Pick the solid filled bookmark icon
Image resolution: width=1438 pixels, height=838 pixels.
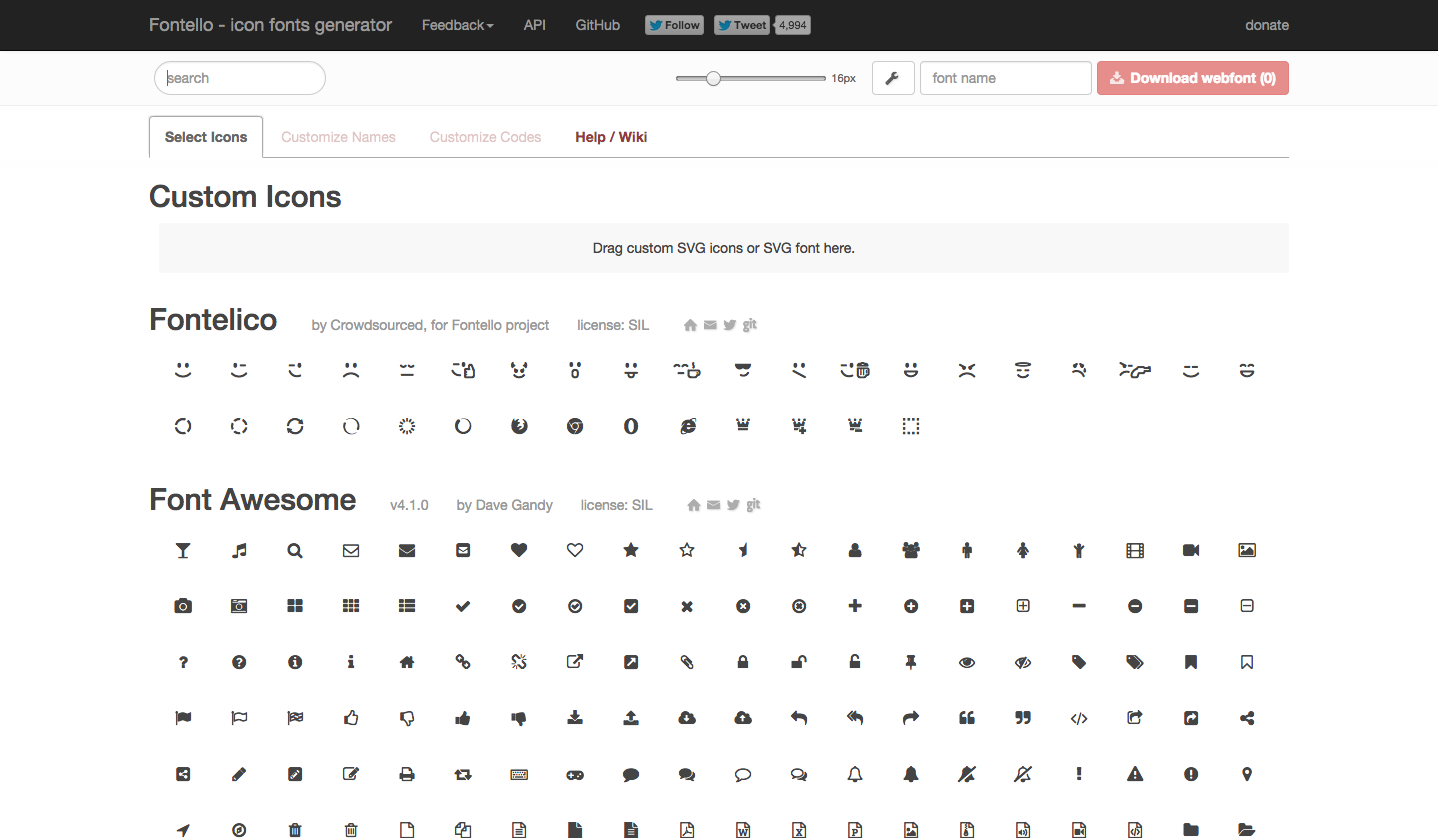coord(1191,662)
